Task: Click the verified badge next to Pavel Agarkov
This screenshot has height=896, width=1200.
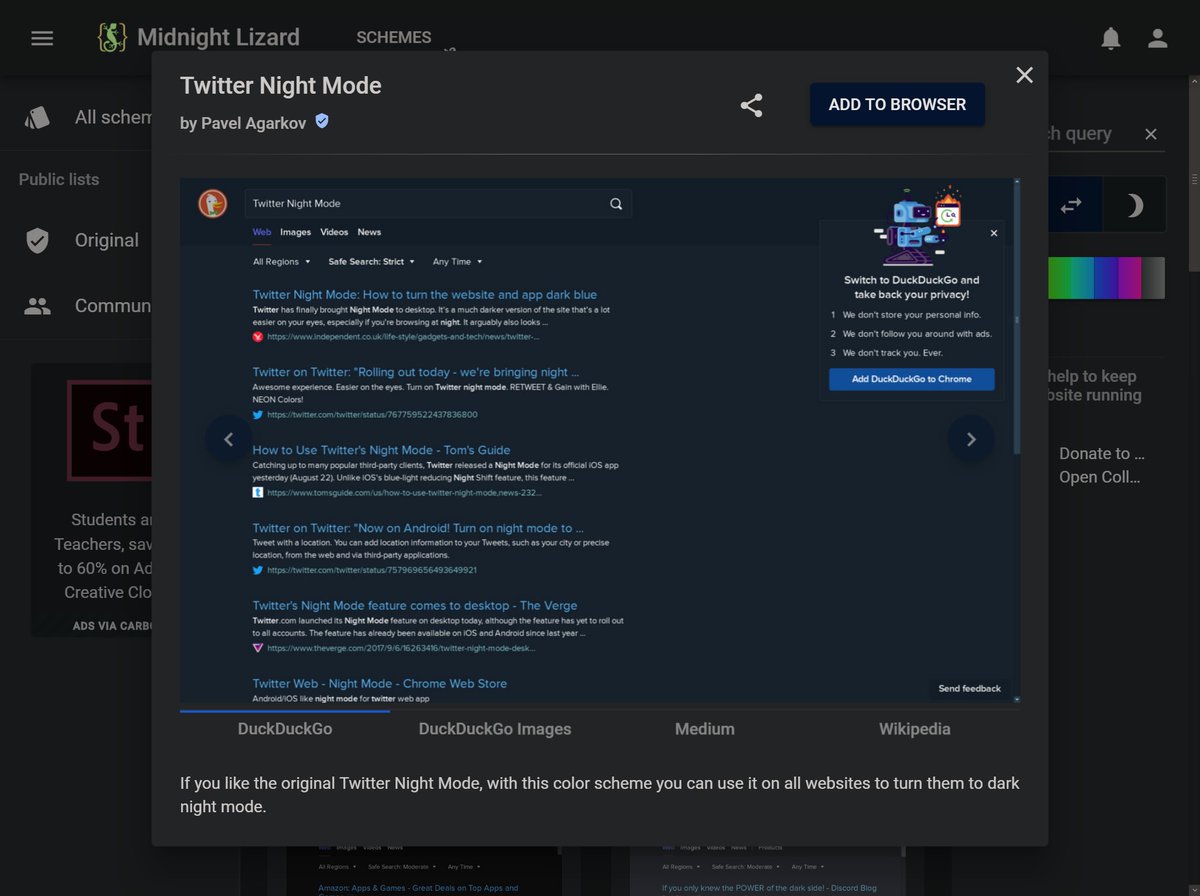Action: (322, 121)
